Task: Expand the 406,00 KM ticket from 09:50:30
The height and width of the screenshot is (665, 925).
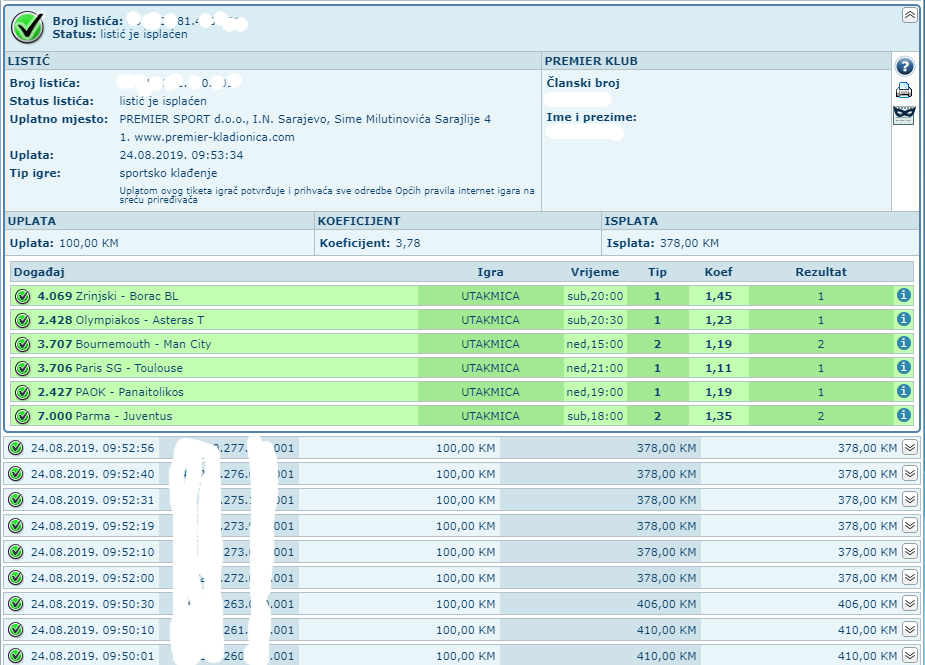Action: coord(910,603)
